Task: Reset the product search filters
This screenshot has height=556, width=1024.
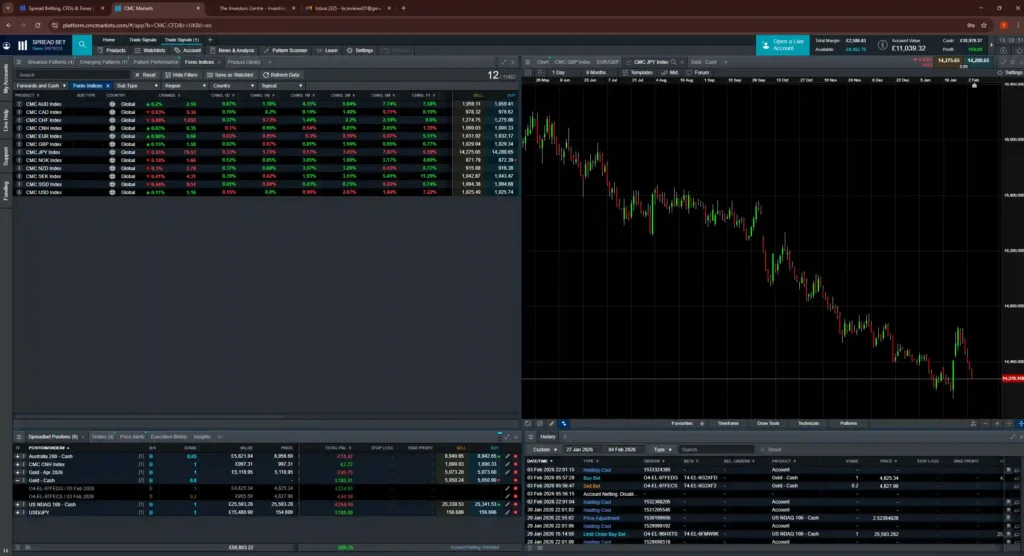Action: (146, 74)
